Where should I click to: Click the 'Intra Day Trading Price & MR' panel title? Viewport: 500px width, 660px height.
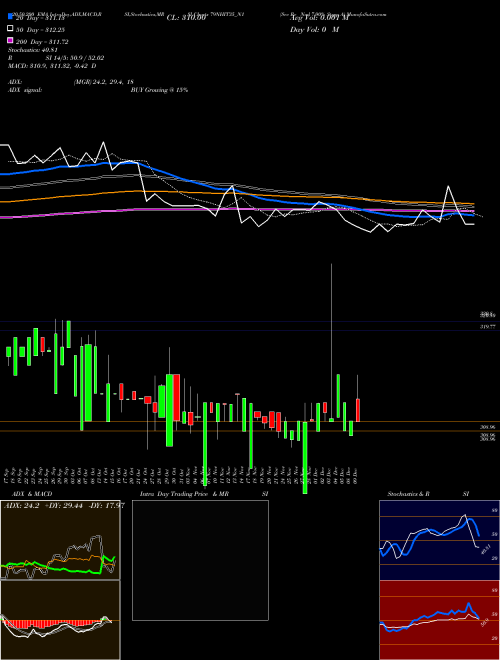pyautogui.click(x=184, y=494)
